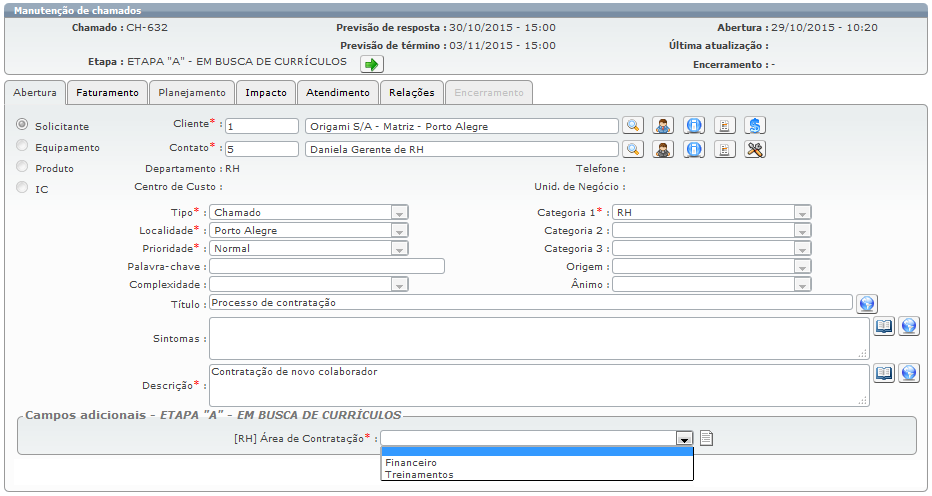932x496 pixels.
Task: Select the Equipamento radio button
Action: [22, 146]
